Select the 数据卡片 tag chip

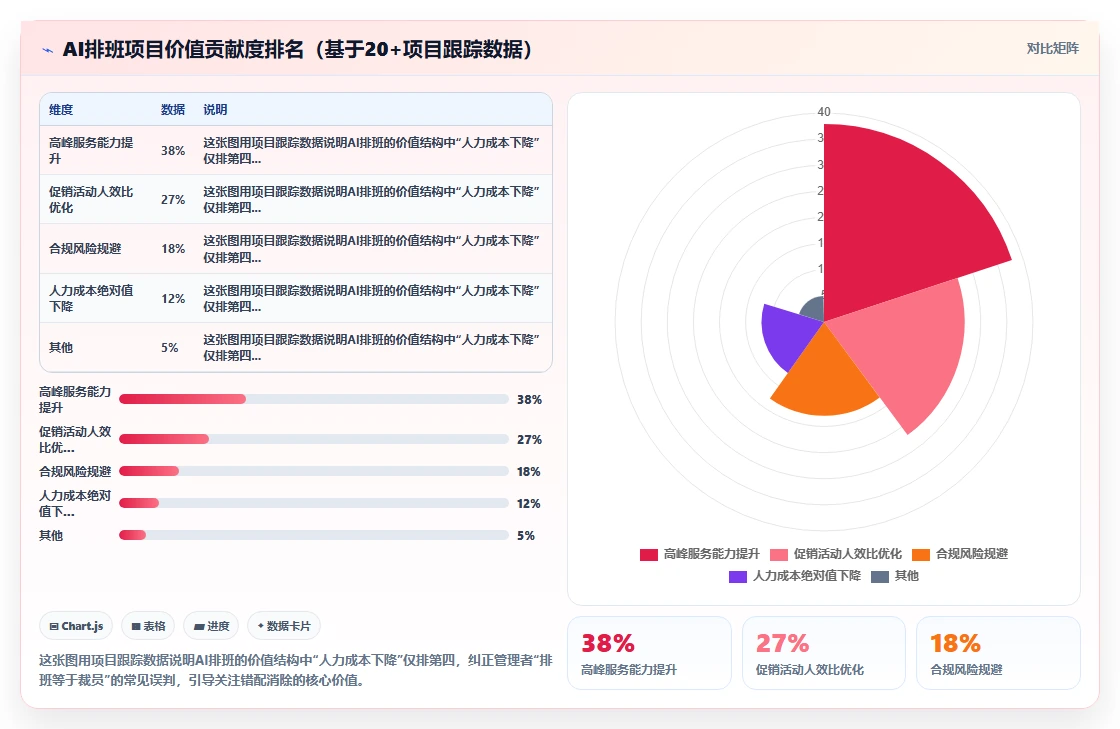click(284, 626)
